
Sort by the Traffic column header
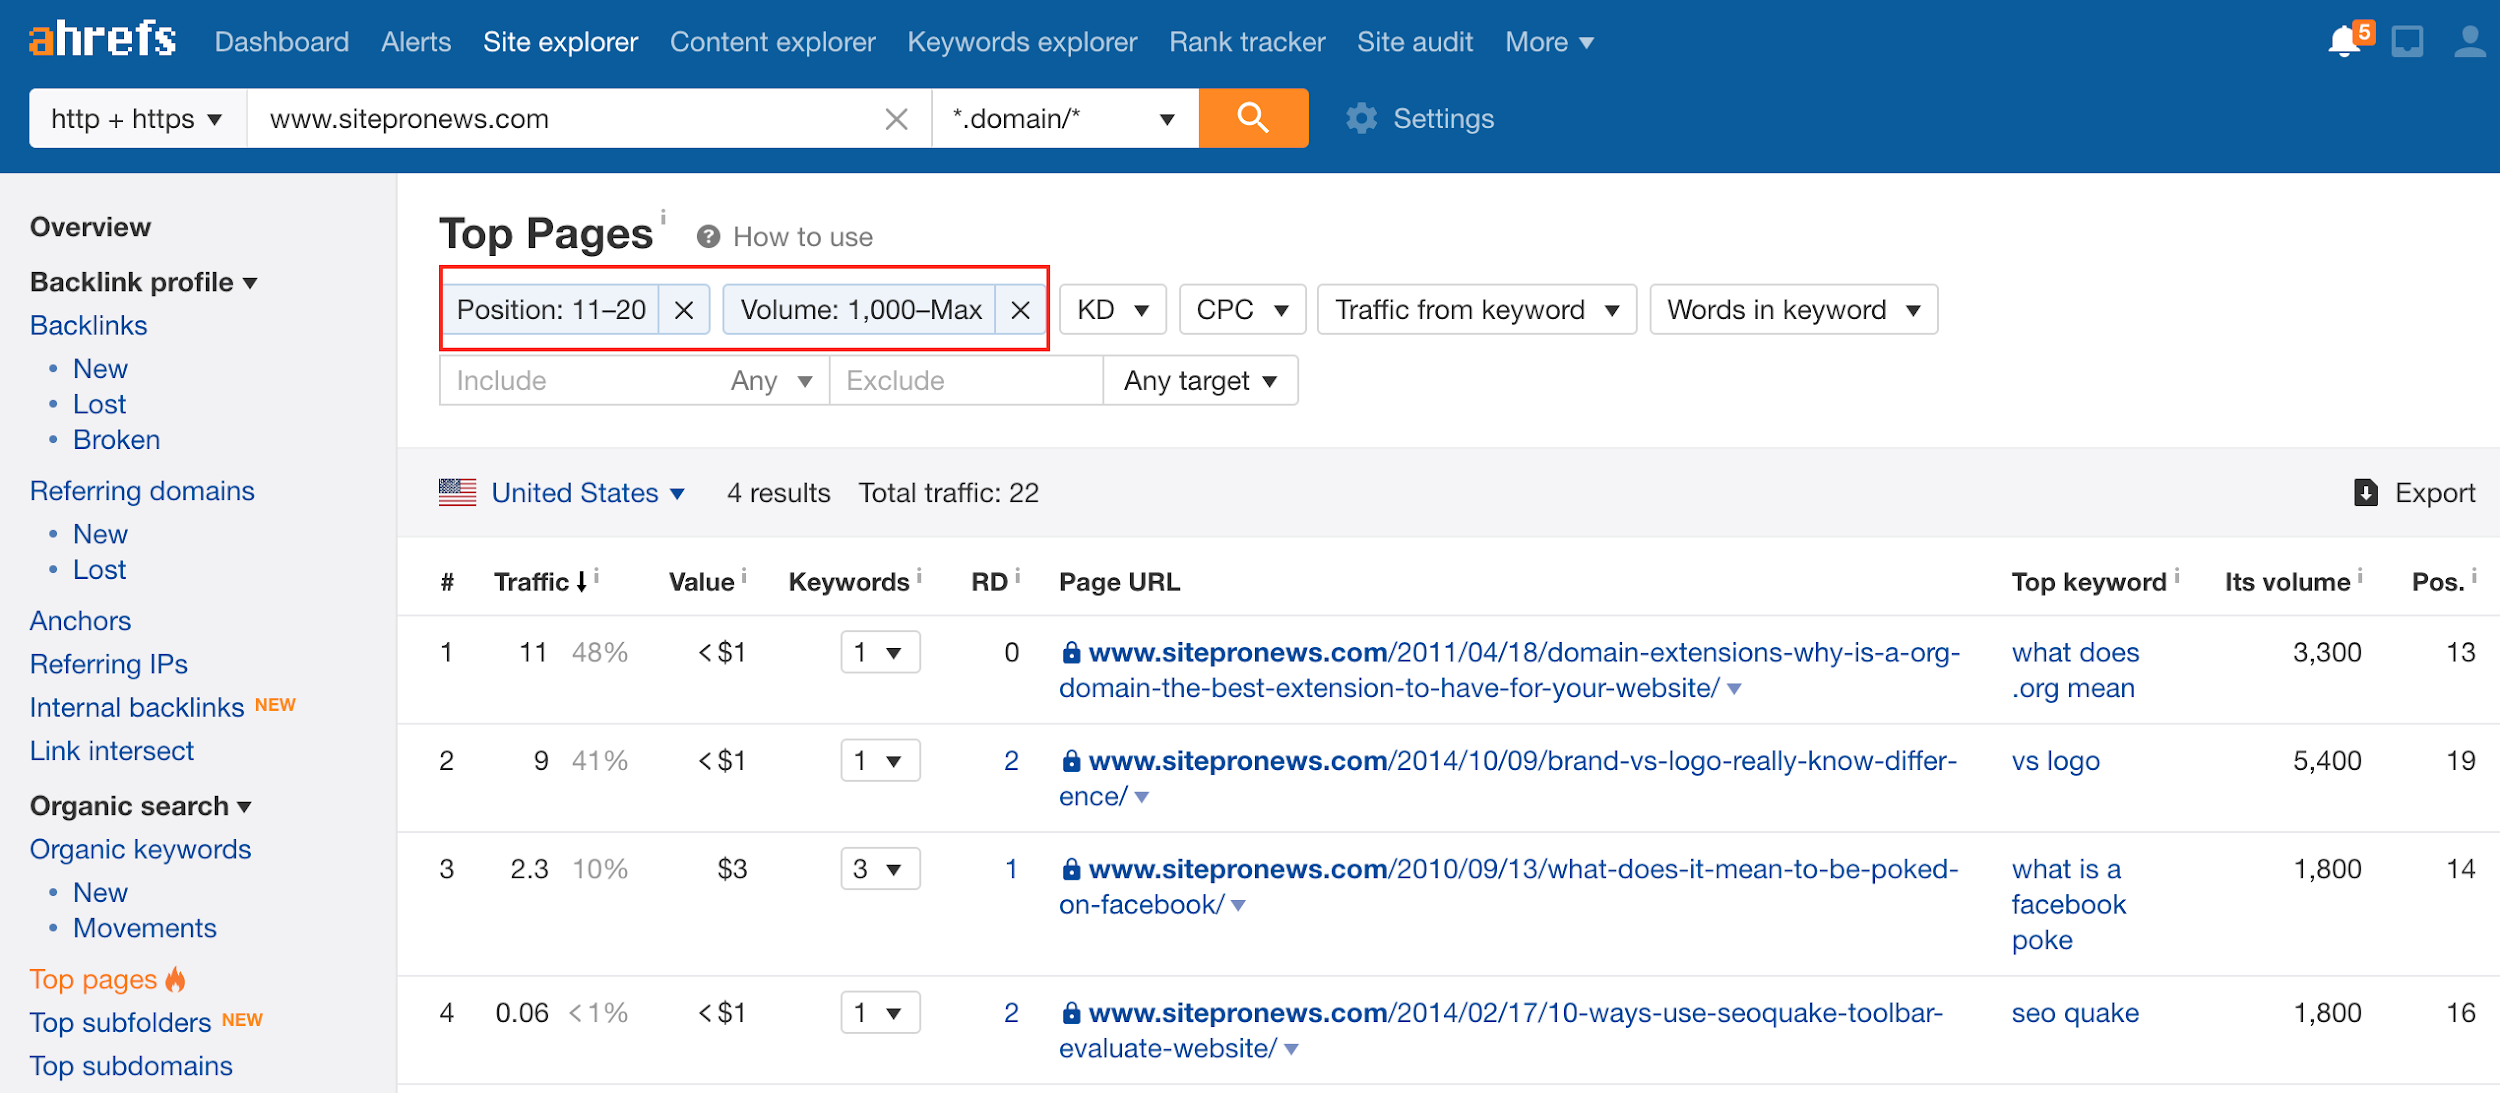(x=540, y=582)
